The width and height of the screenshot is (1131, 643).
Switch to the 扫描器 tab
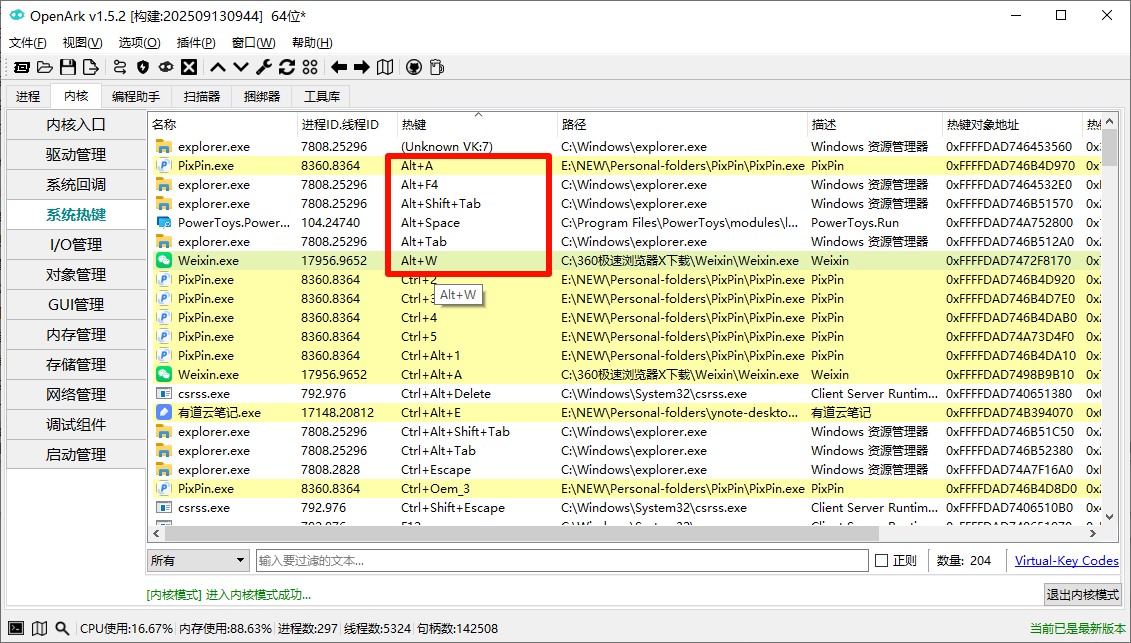[201, 96]
